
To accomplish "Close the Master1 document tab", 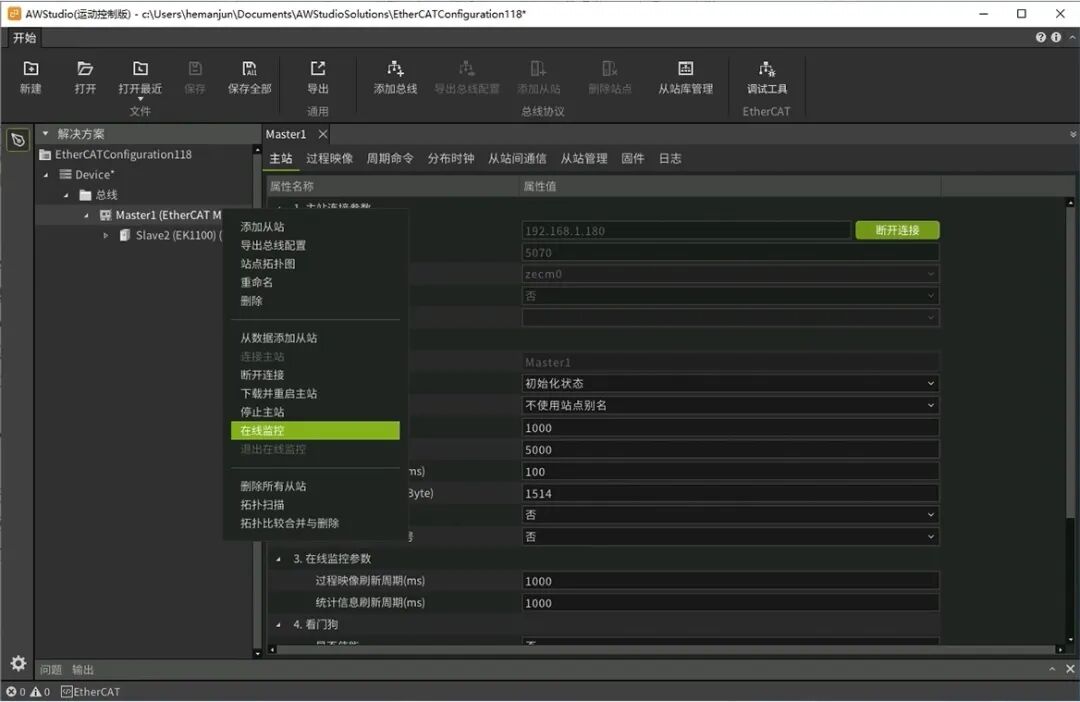I will pos(322,134).
